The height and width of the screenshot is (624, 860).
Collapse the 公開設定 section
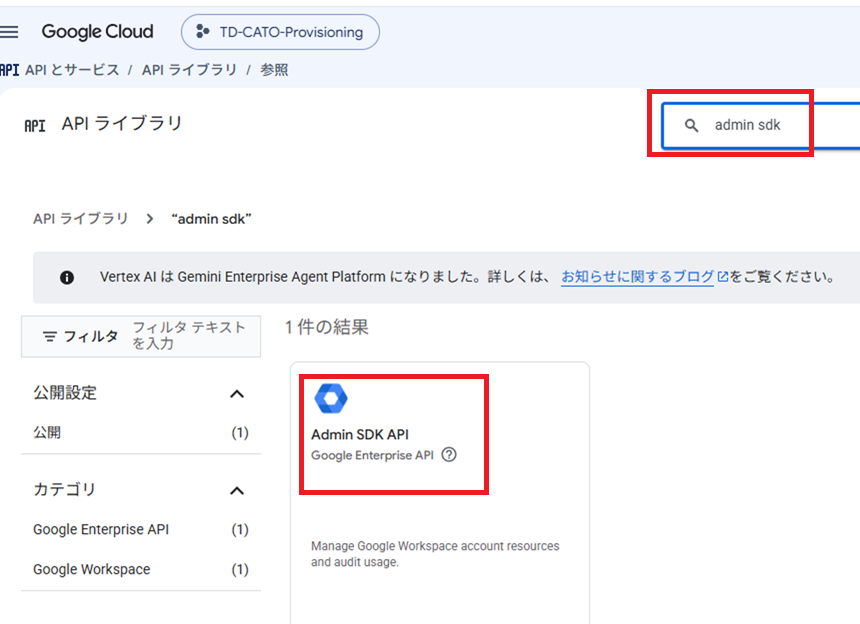pyautogui.click(x=237, y=394)
